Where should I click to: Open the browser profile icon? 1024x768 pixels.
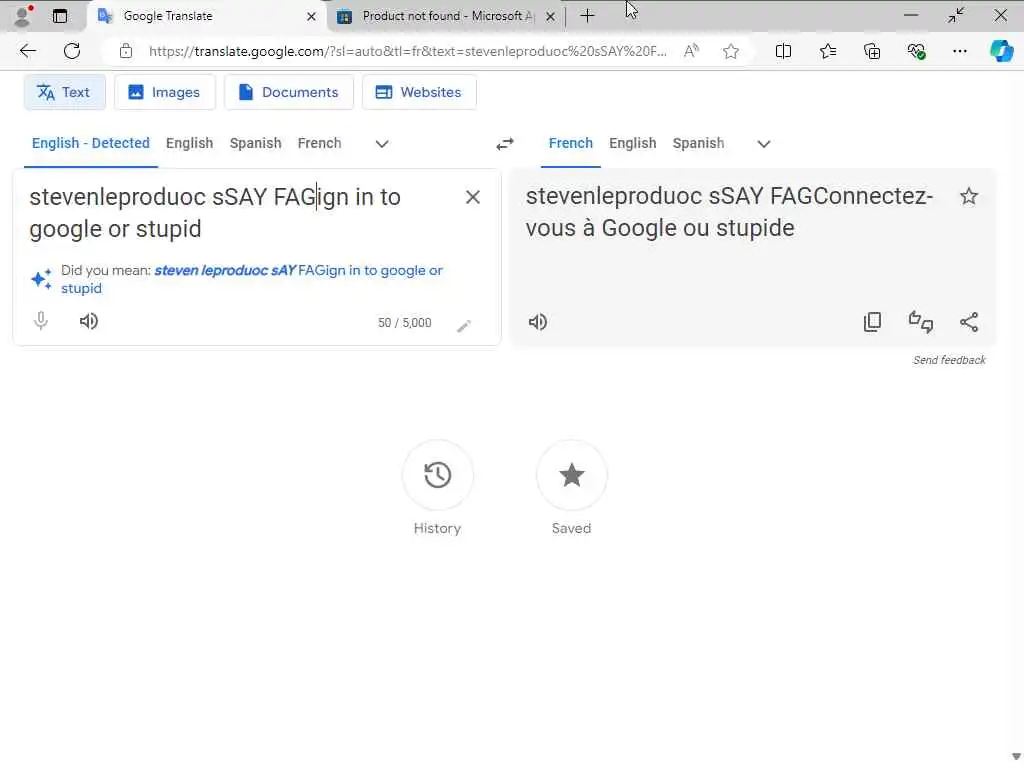(x=22, y=16)
